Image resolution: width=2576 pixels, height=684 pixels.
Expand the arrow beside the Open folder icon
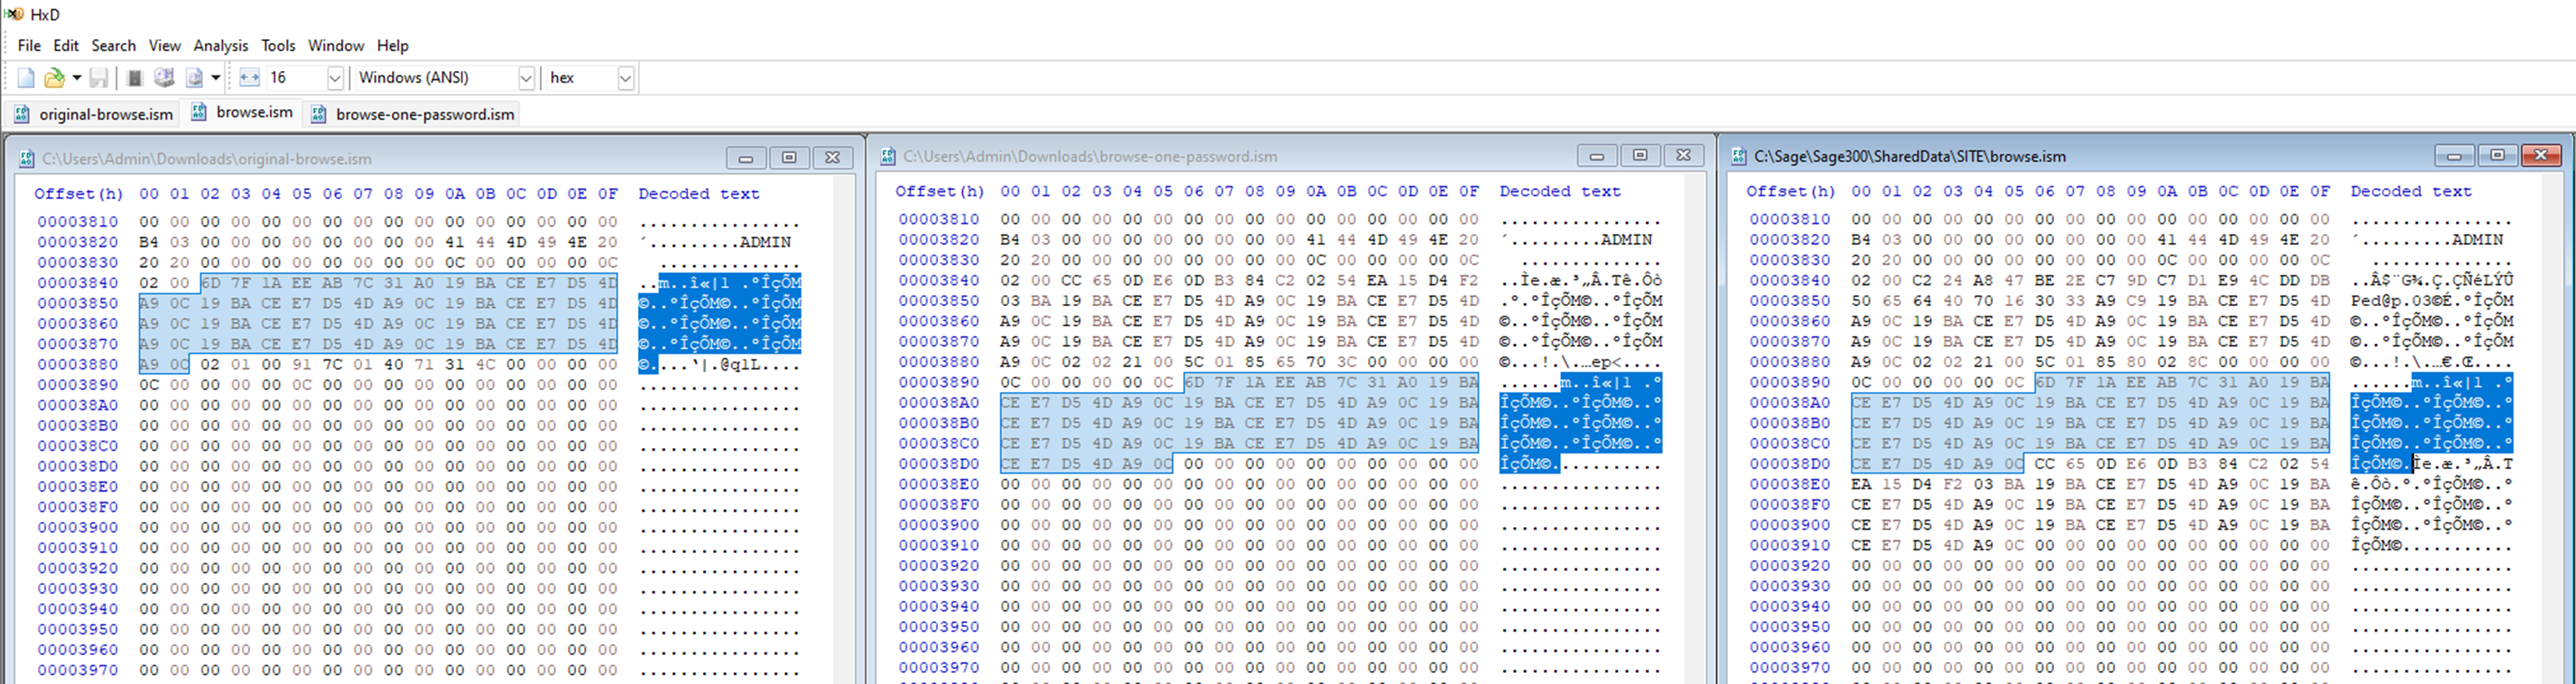coord(77,78)
